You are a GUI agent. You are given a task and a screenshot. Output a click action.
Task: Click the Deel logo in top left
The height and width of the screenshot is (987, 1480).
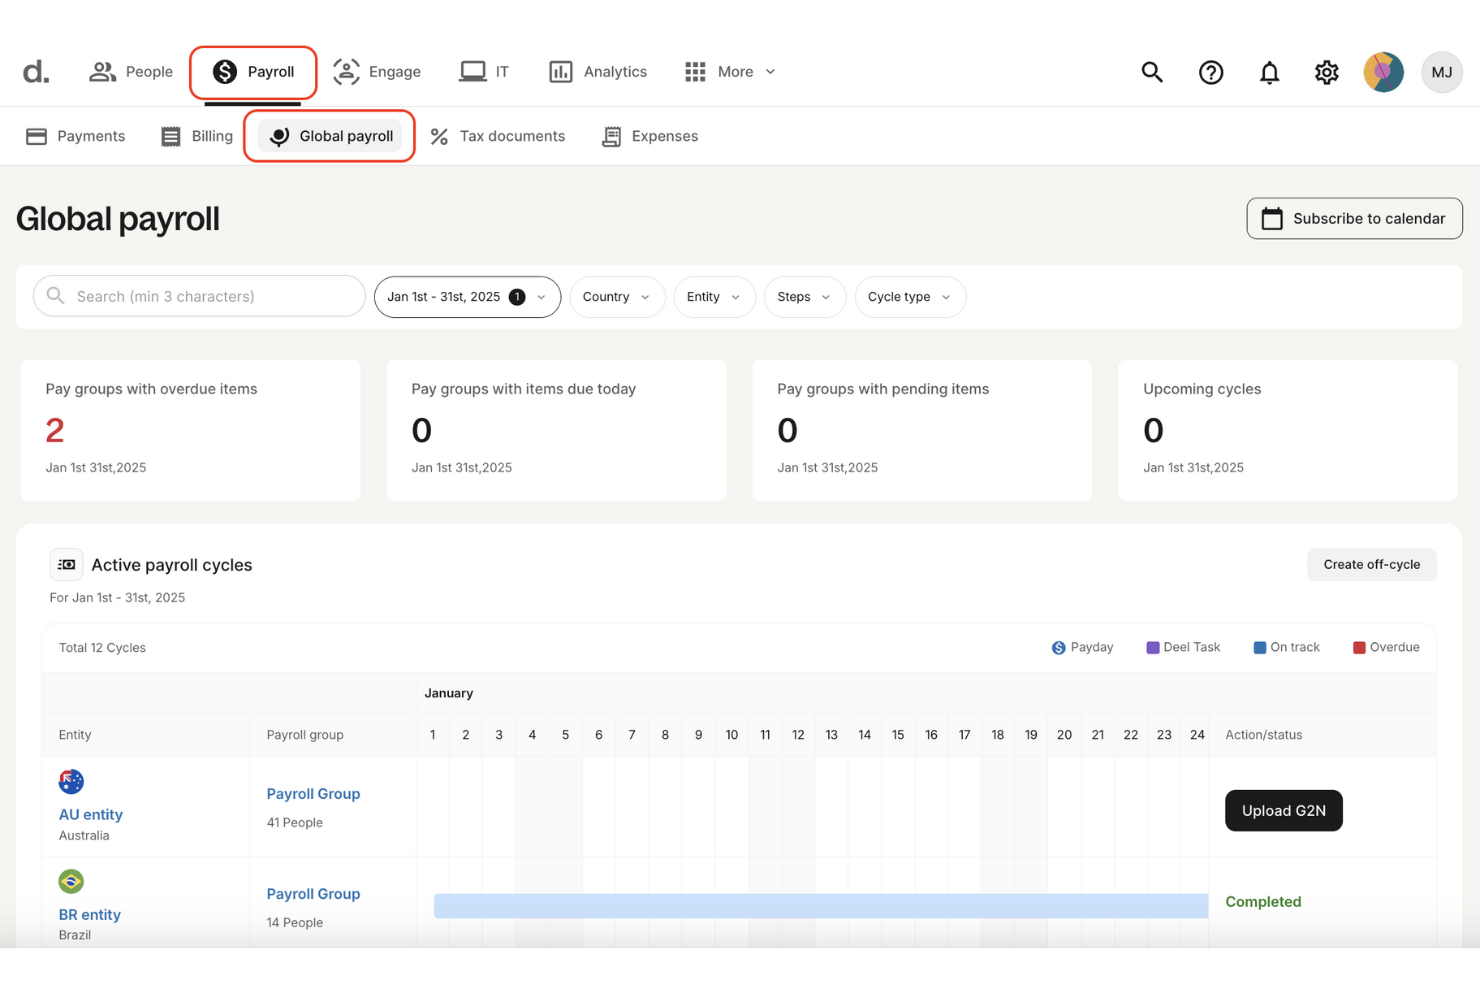tap(34, 70)
